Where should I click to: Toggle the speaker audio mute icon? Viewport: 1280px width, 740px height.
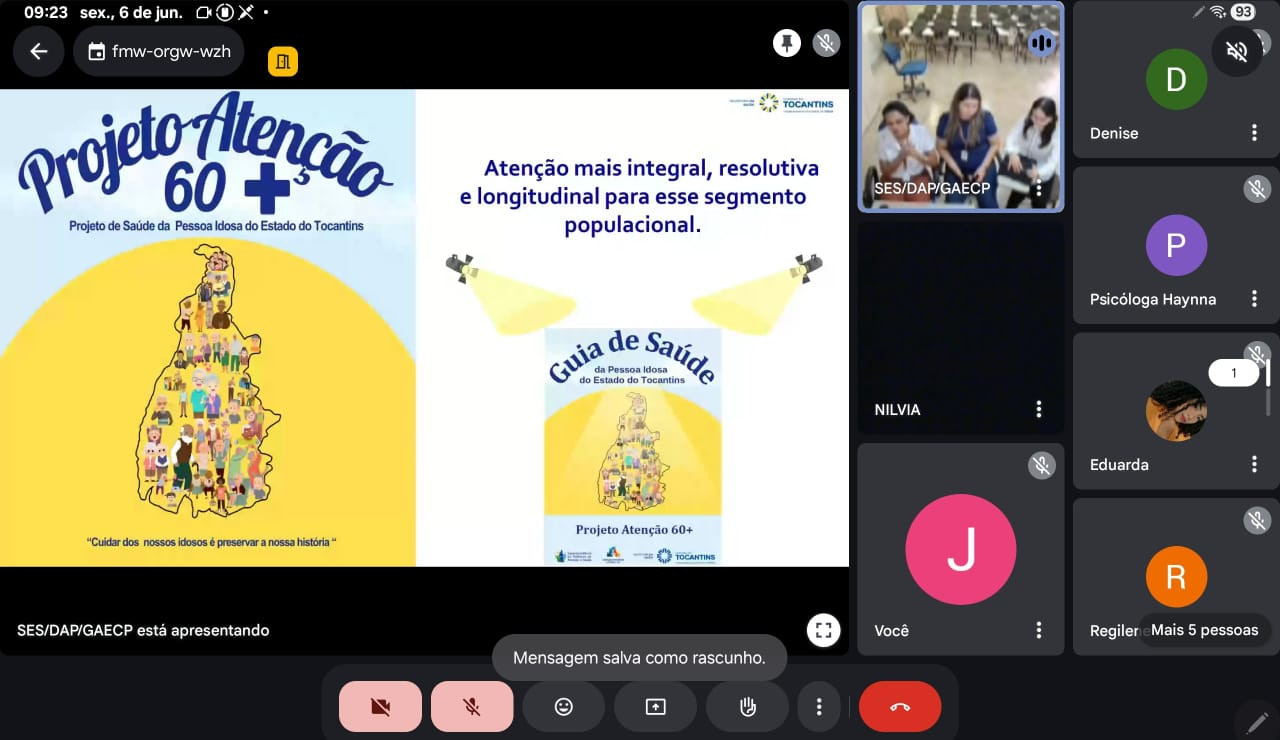point(1237,52)
